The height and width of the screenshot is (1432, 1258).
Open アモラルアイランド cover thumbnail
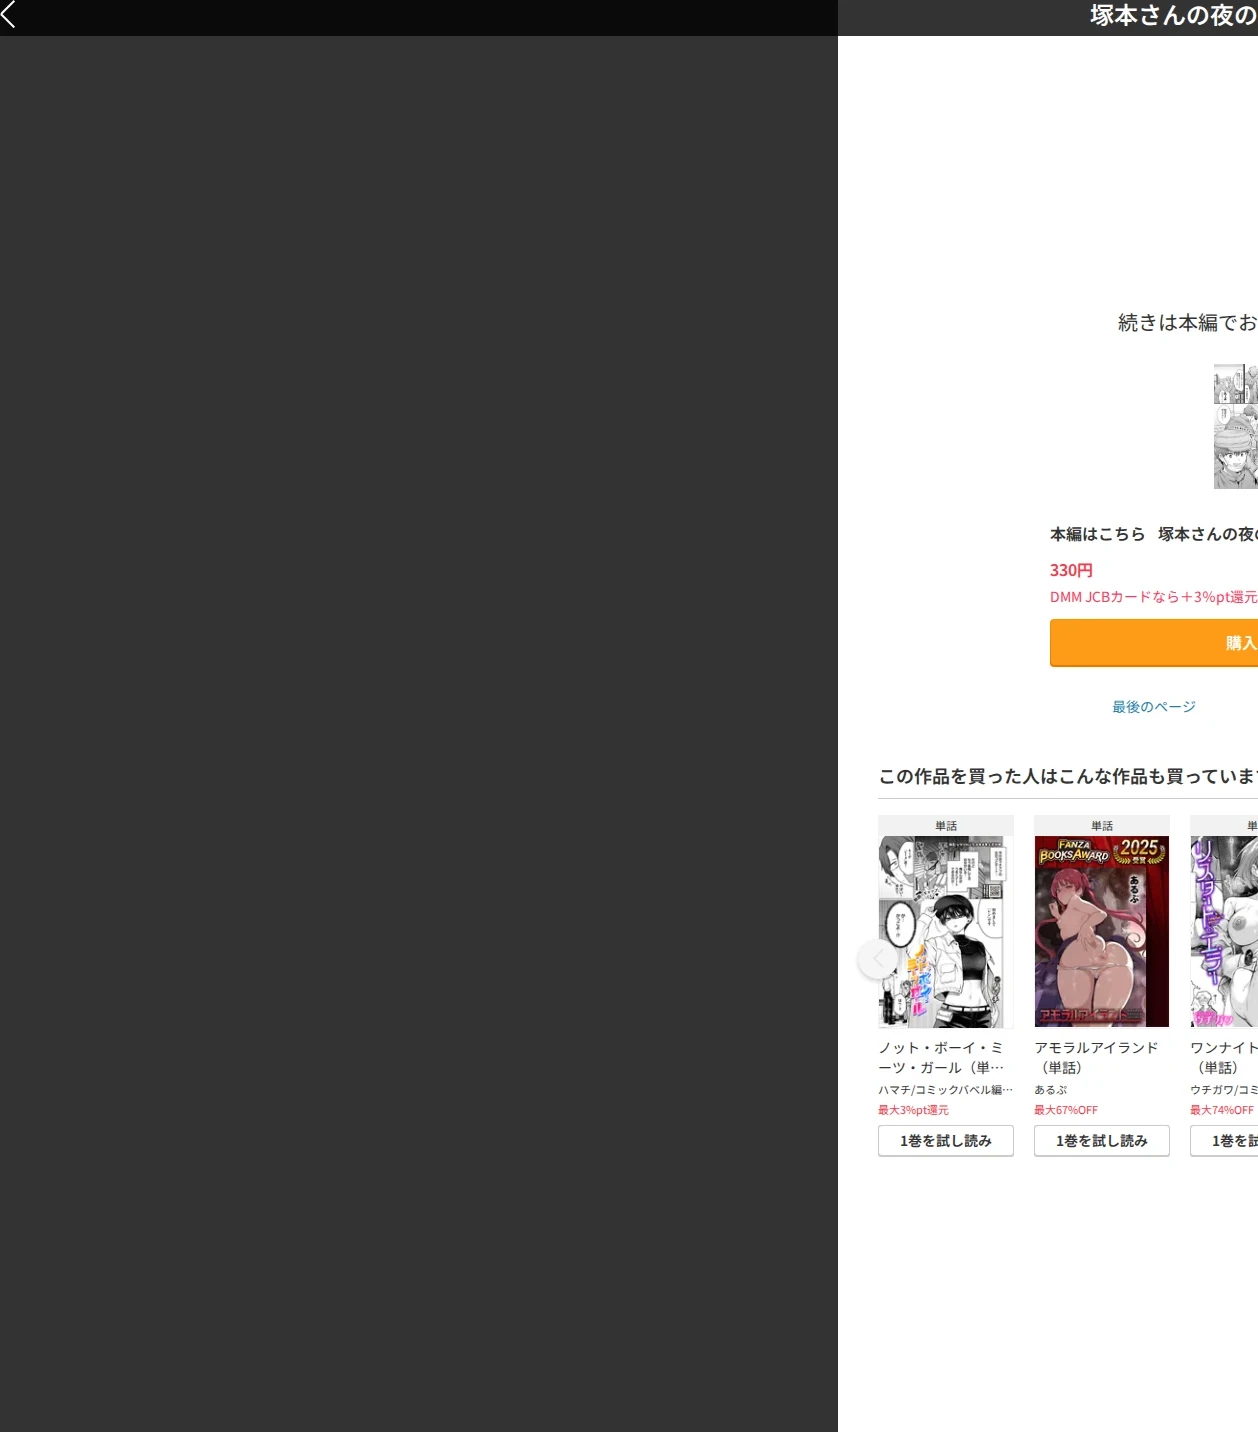click(1102, 932)
